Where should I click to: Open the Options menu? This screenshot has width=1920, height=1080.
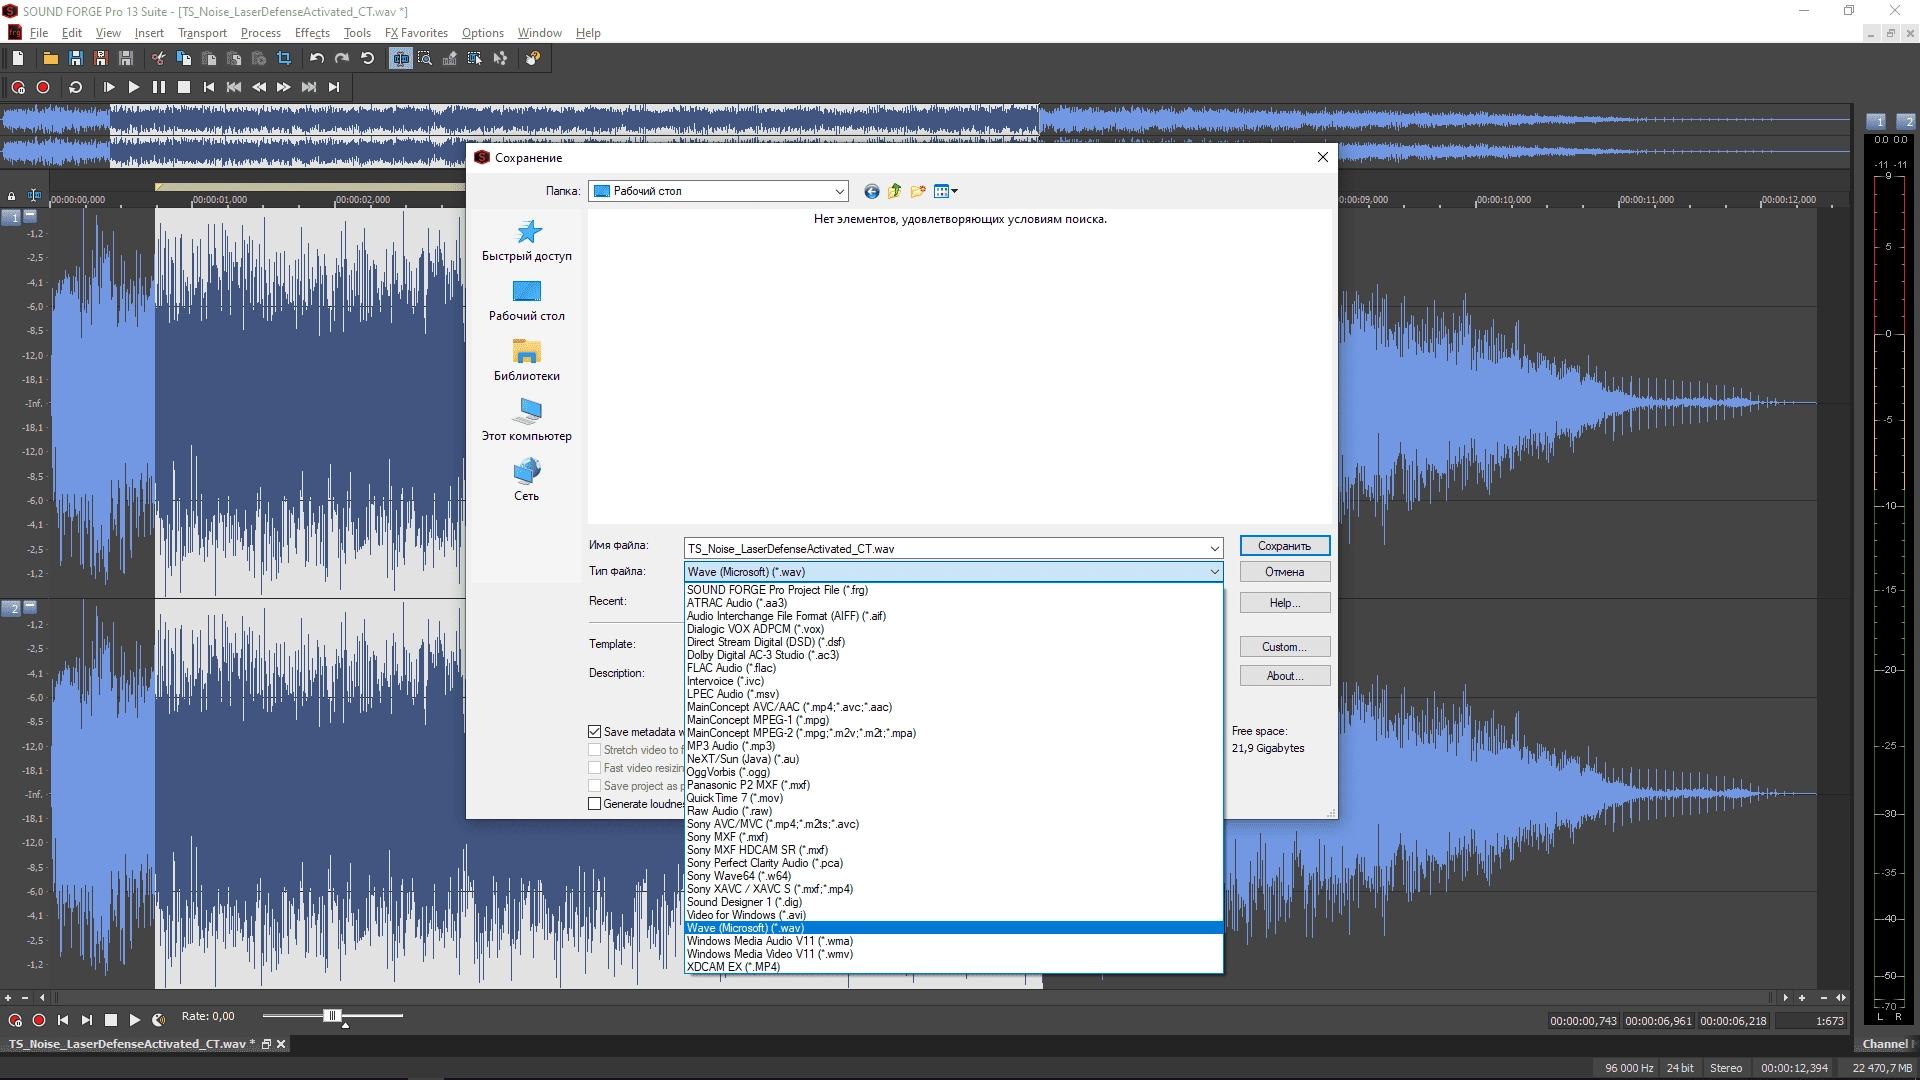[482, 33]
